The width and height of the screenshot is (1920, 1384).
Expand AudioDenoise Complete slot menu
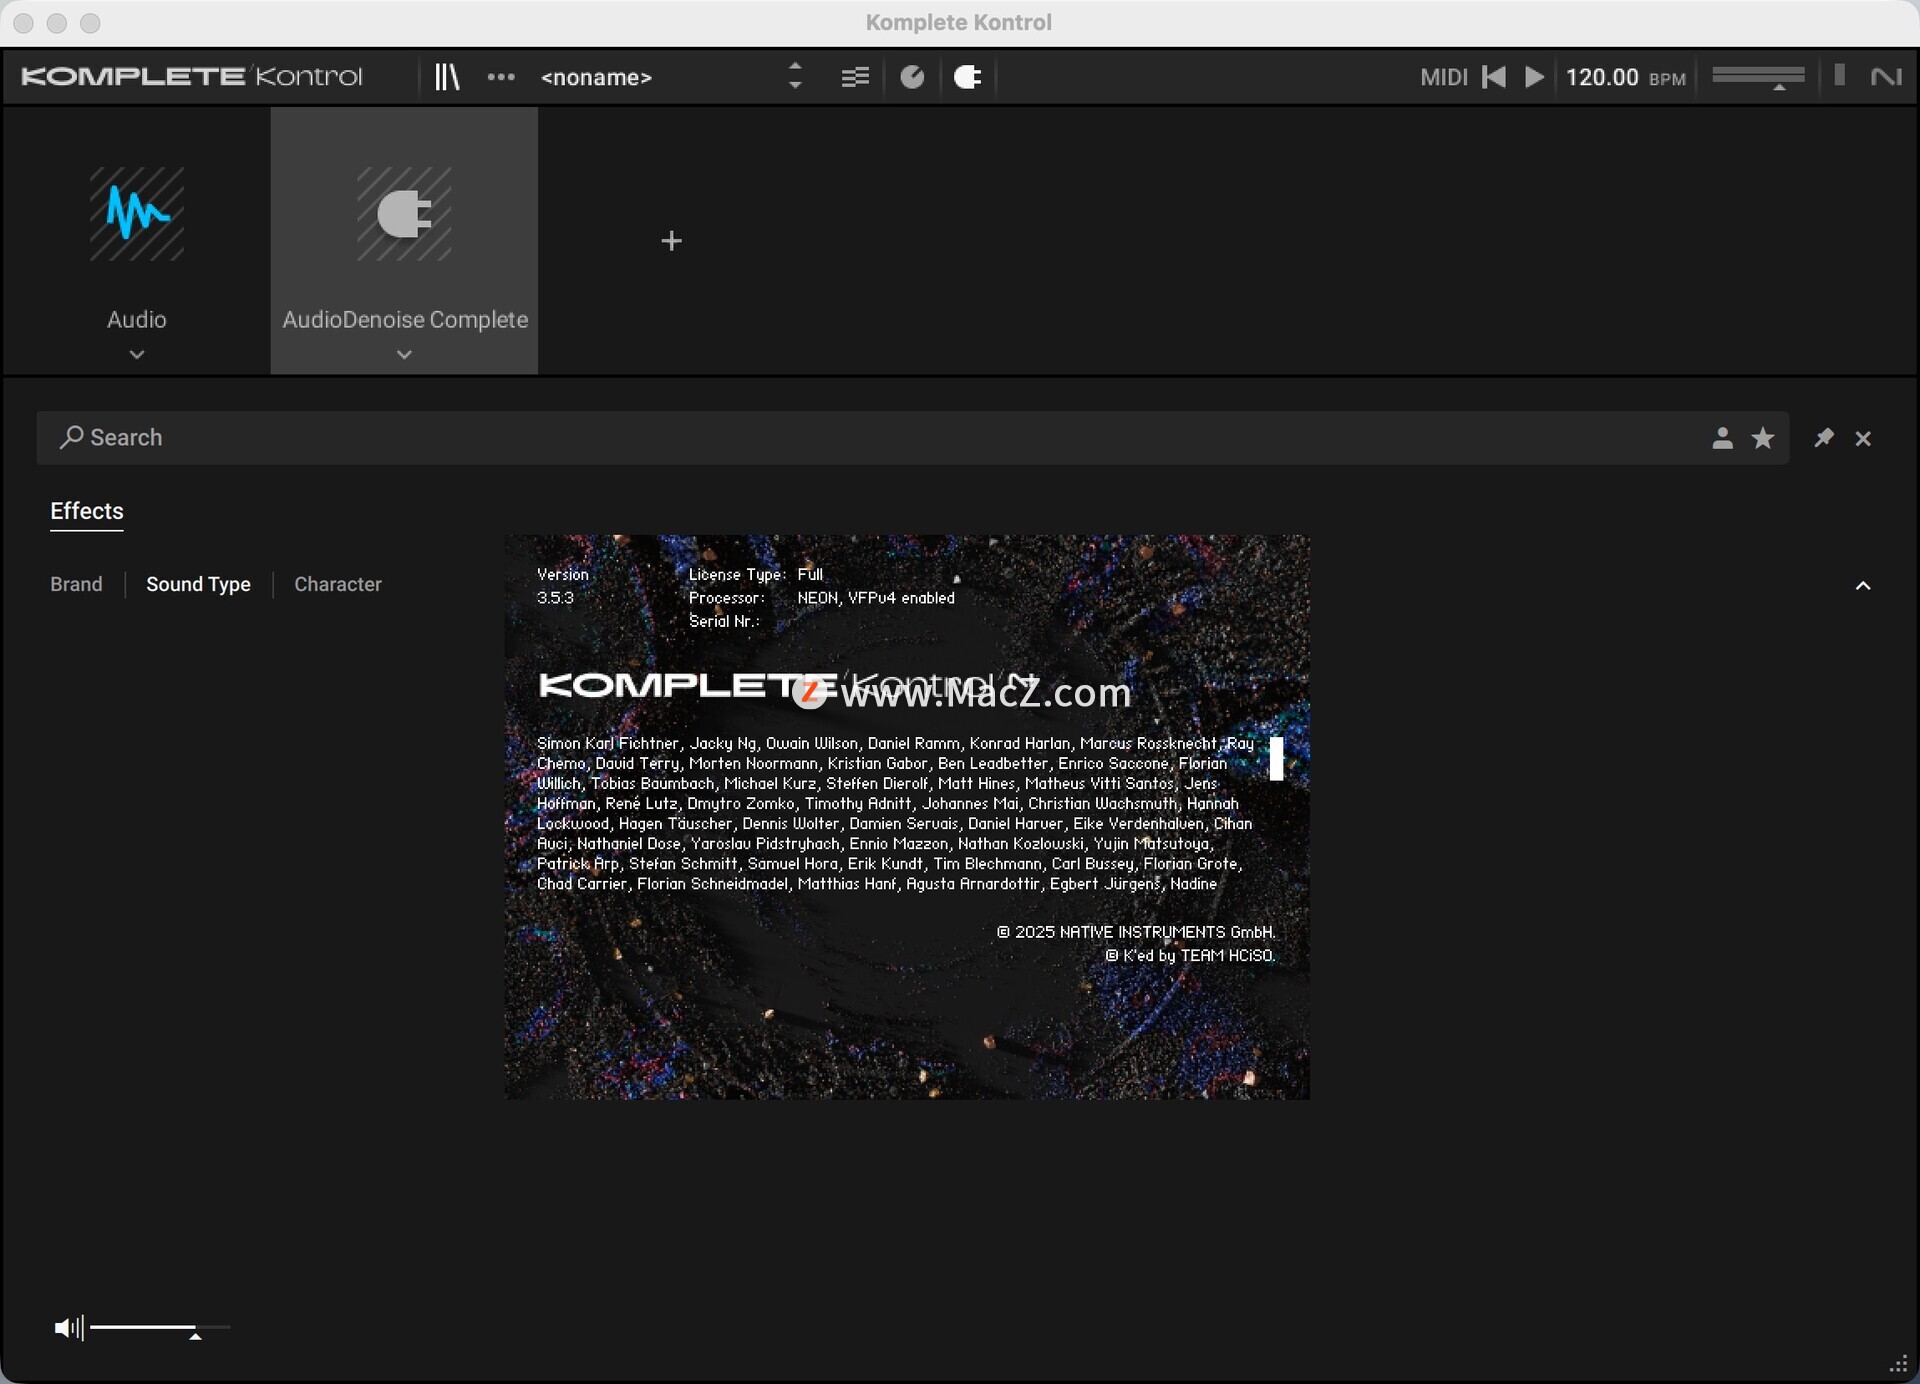(x=404, y=354)
